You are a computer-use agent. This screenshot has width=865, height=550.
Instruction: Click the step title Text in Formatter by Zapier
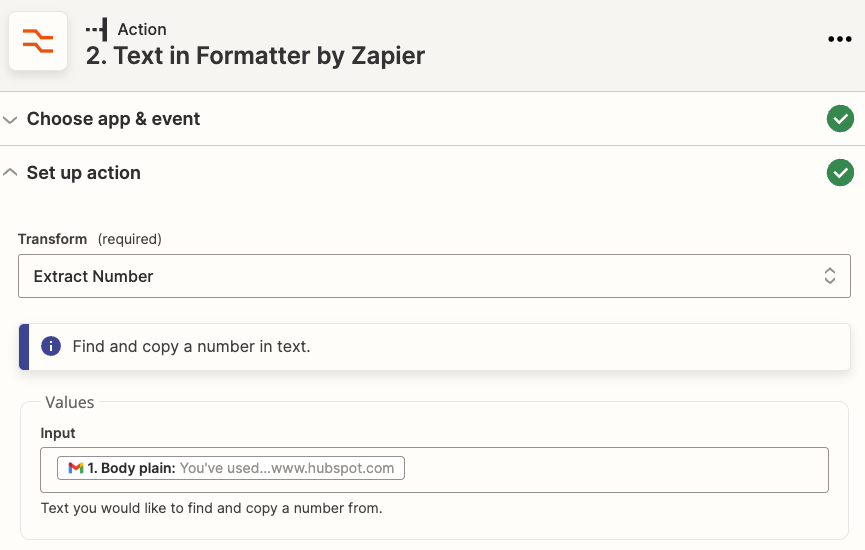(x=255, y=56)
